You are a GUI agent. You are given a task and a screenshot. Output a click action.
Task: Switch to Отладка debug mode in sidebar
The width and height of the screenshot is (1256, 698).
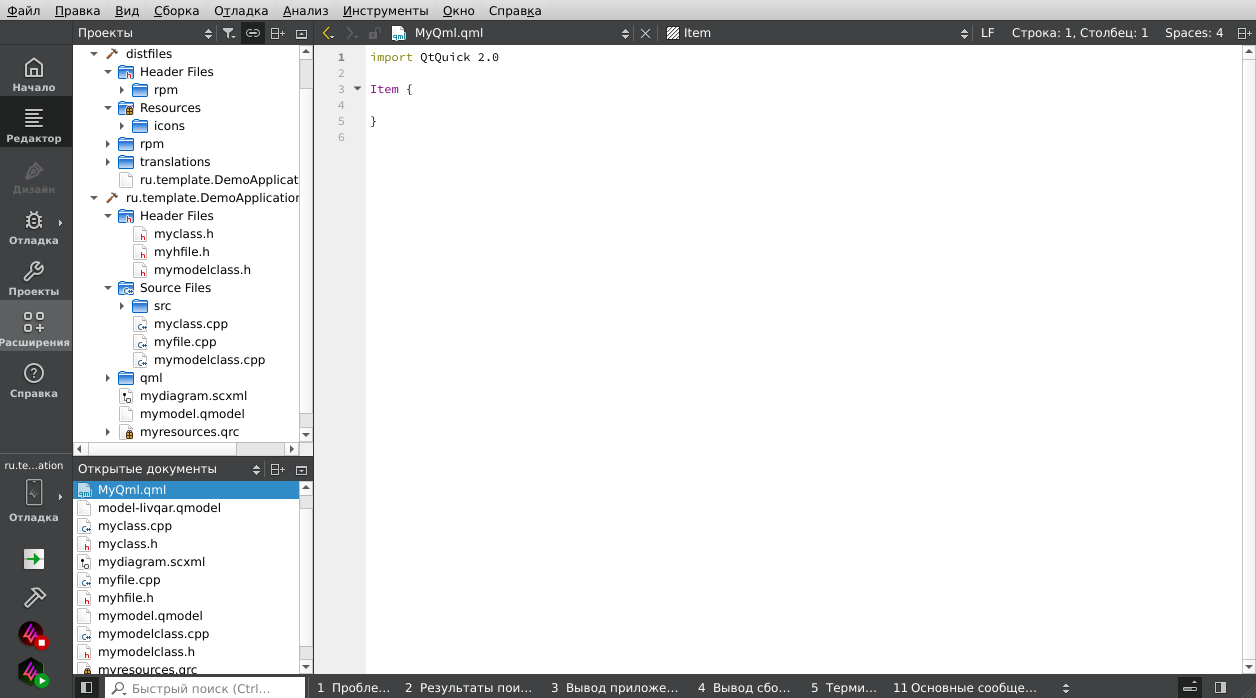34,227
